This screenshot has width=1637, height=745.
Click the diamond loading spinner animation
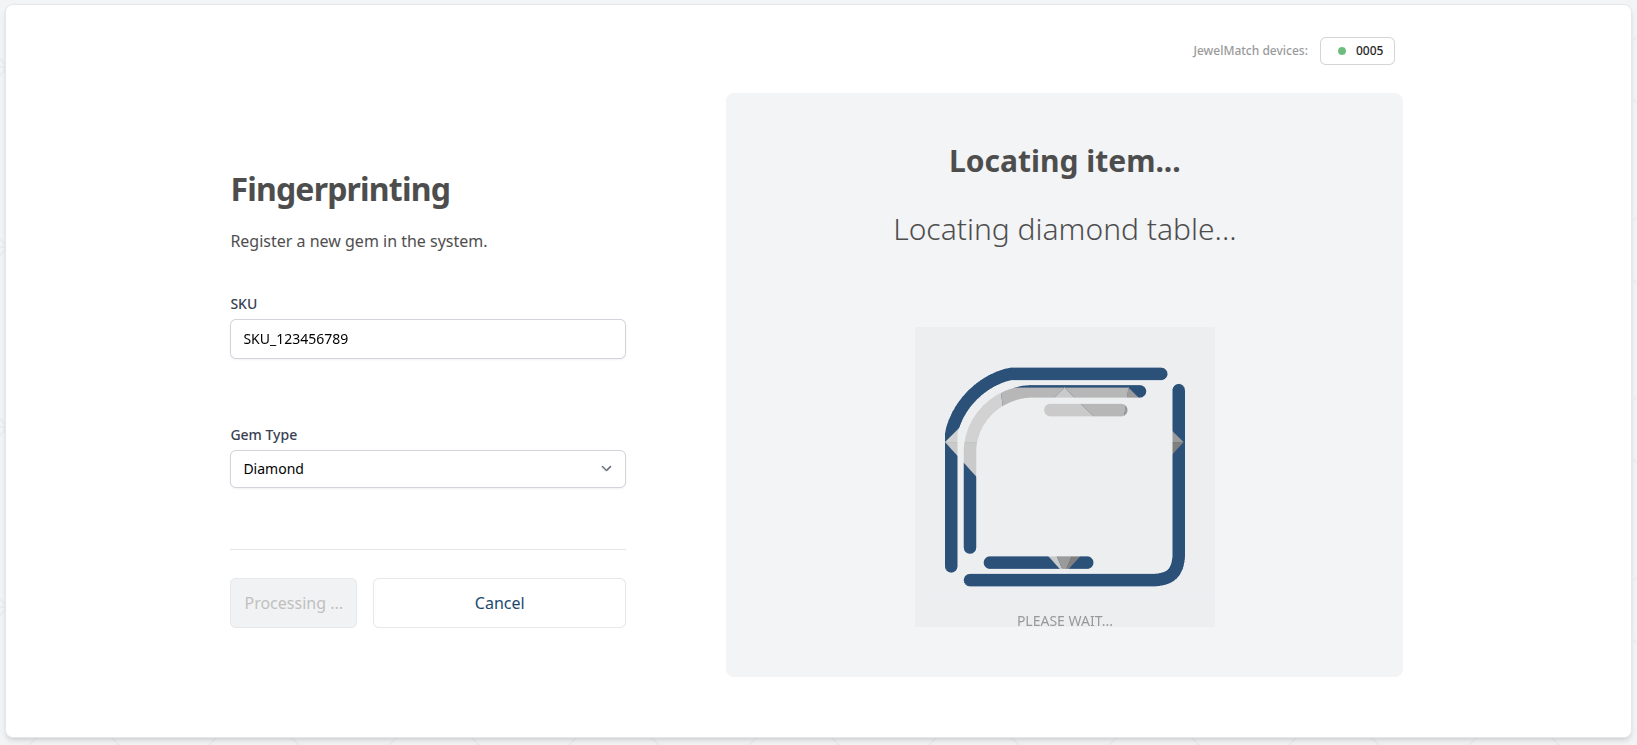pos(1064,476)
